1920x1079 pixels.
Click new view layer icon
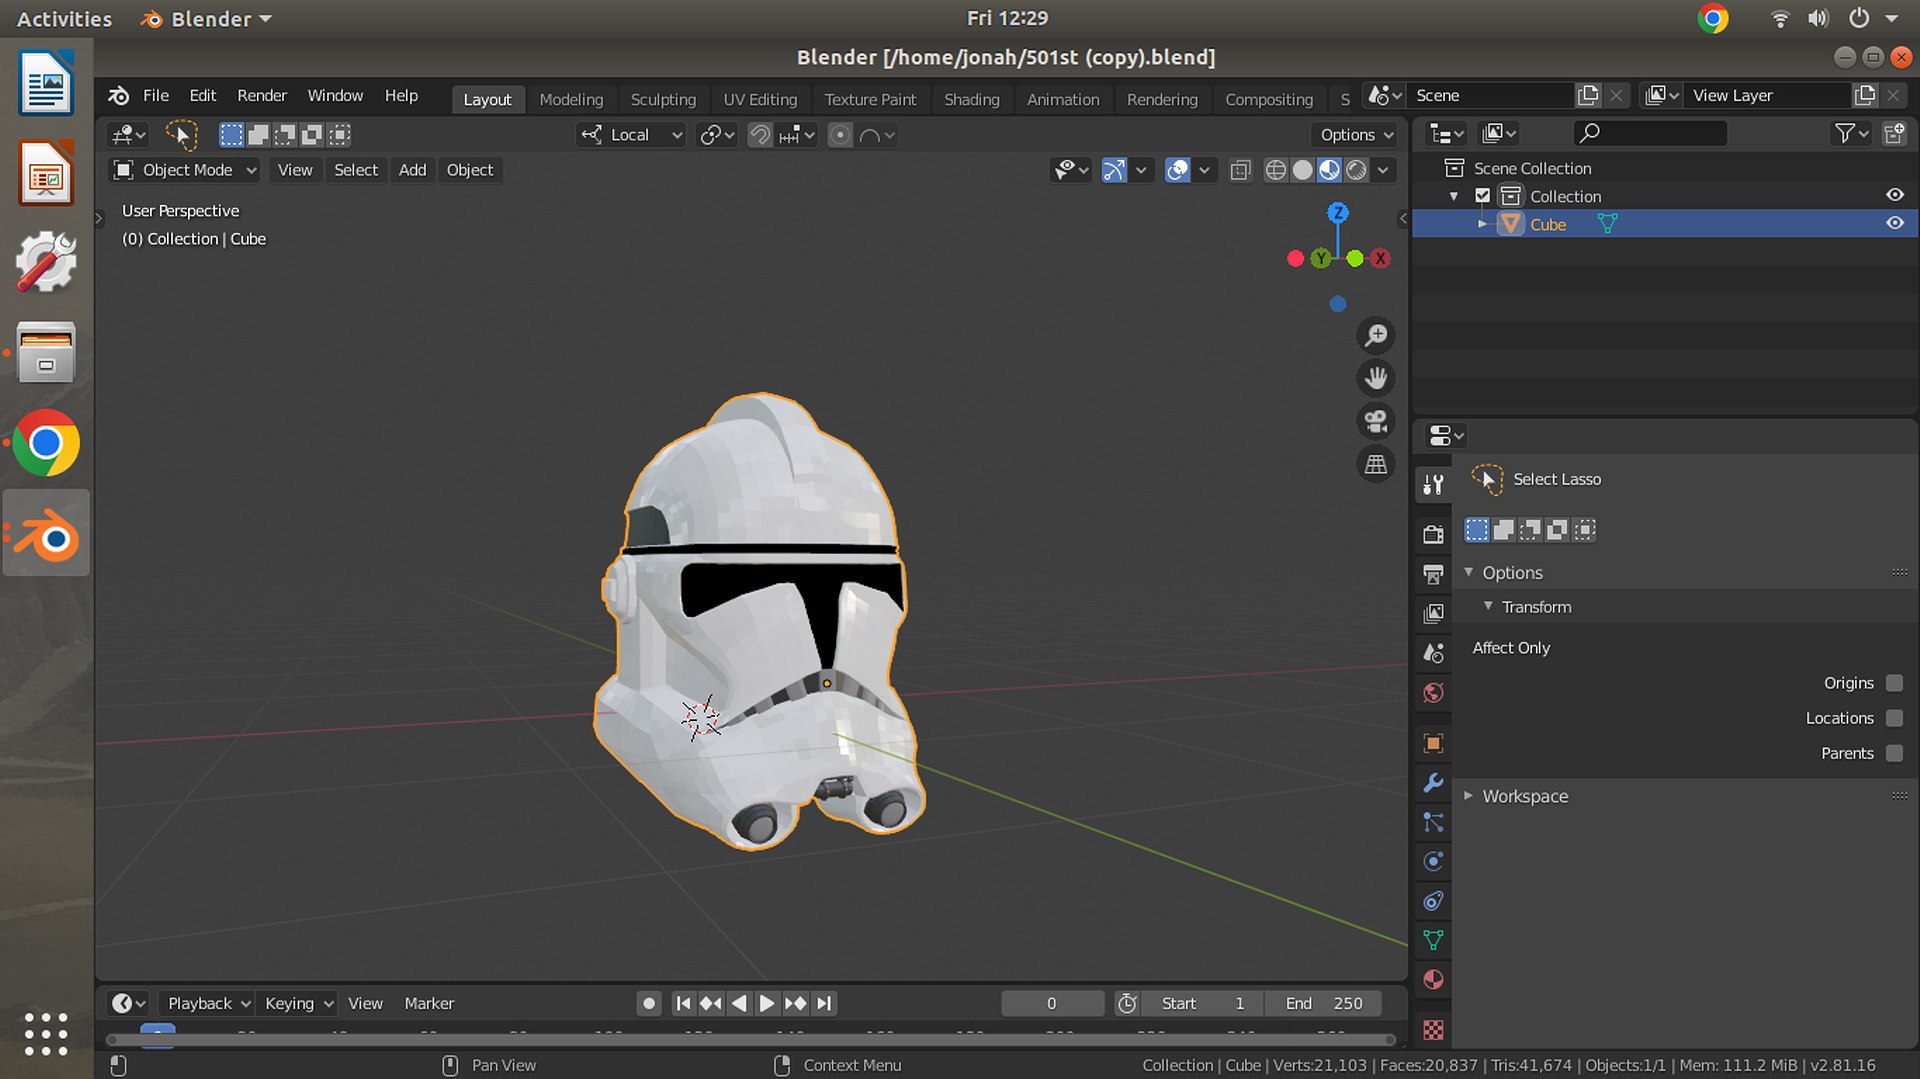point(1864,95)
